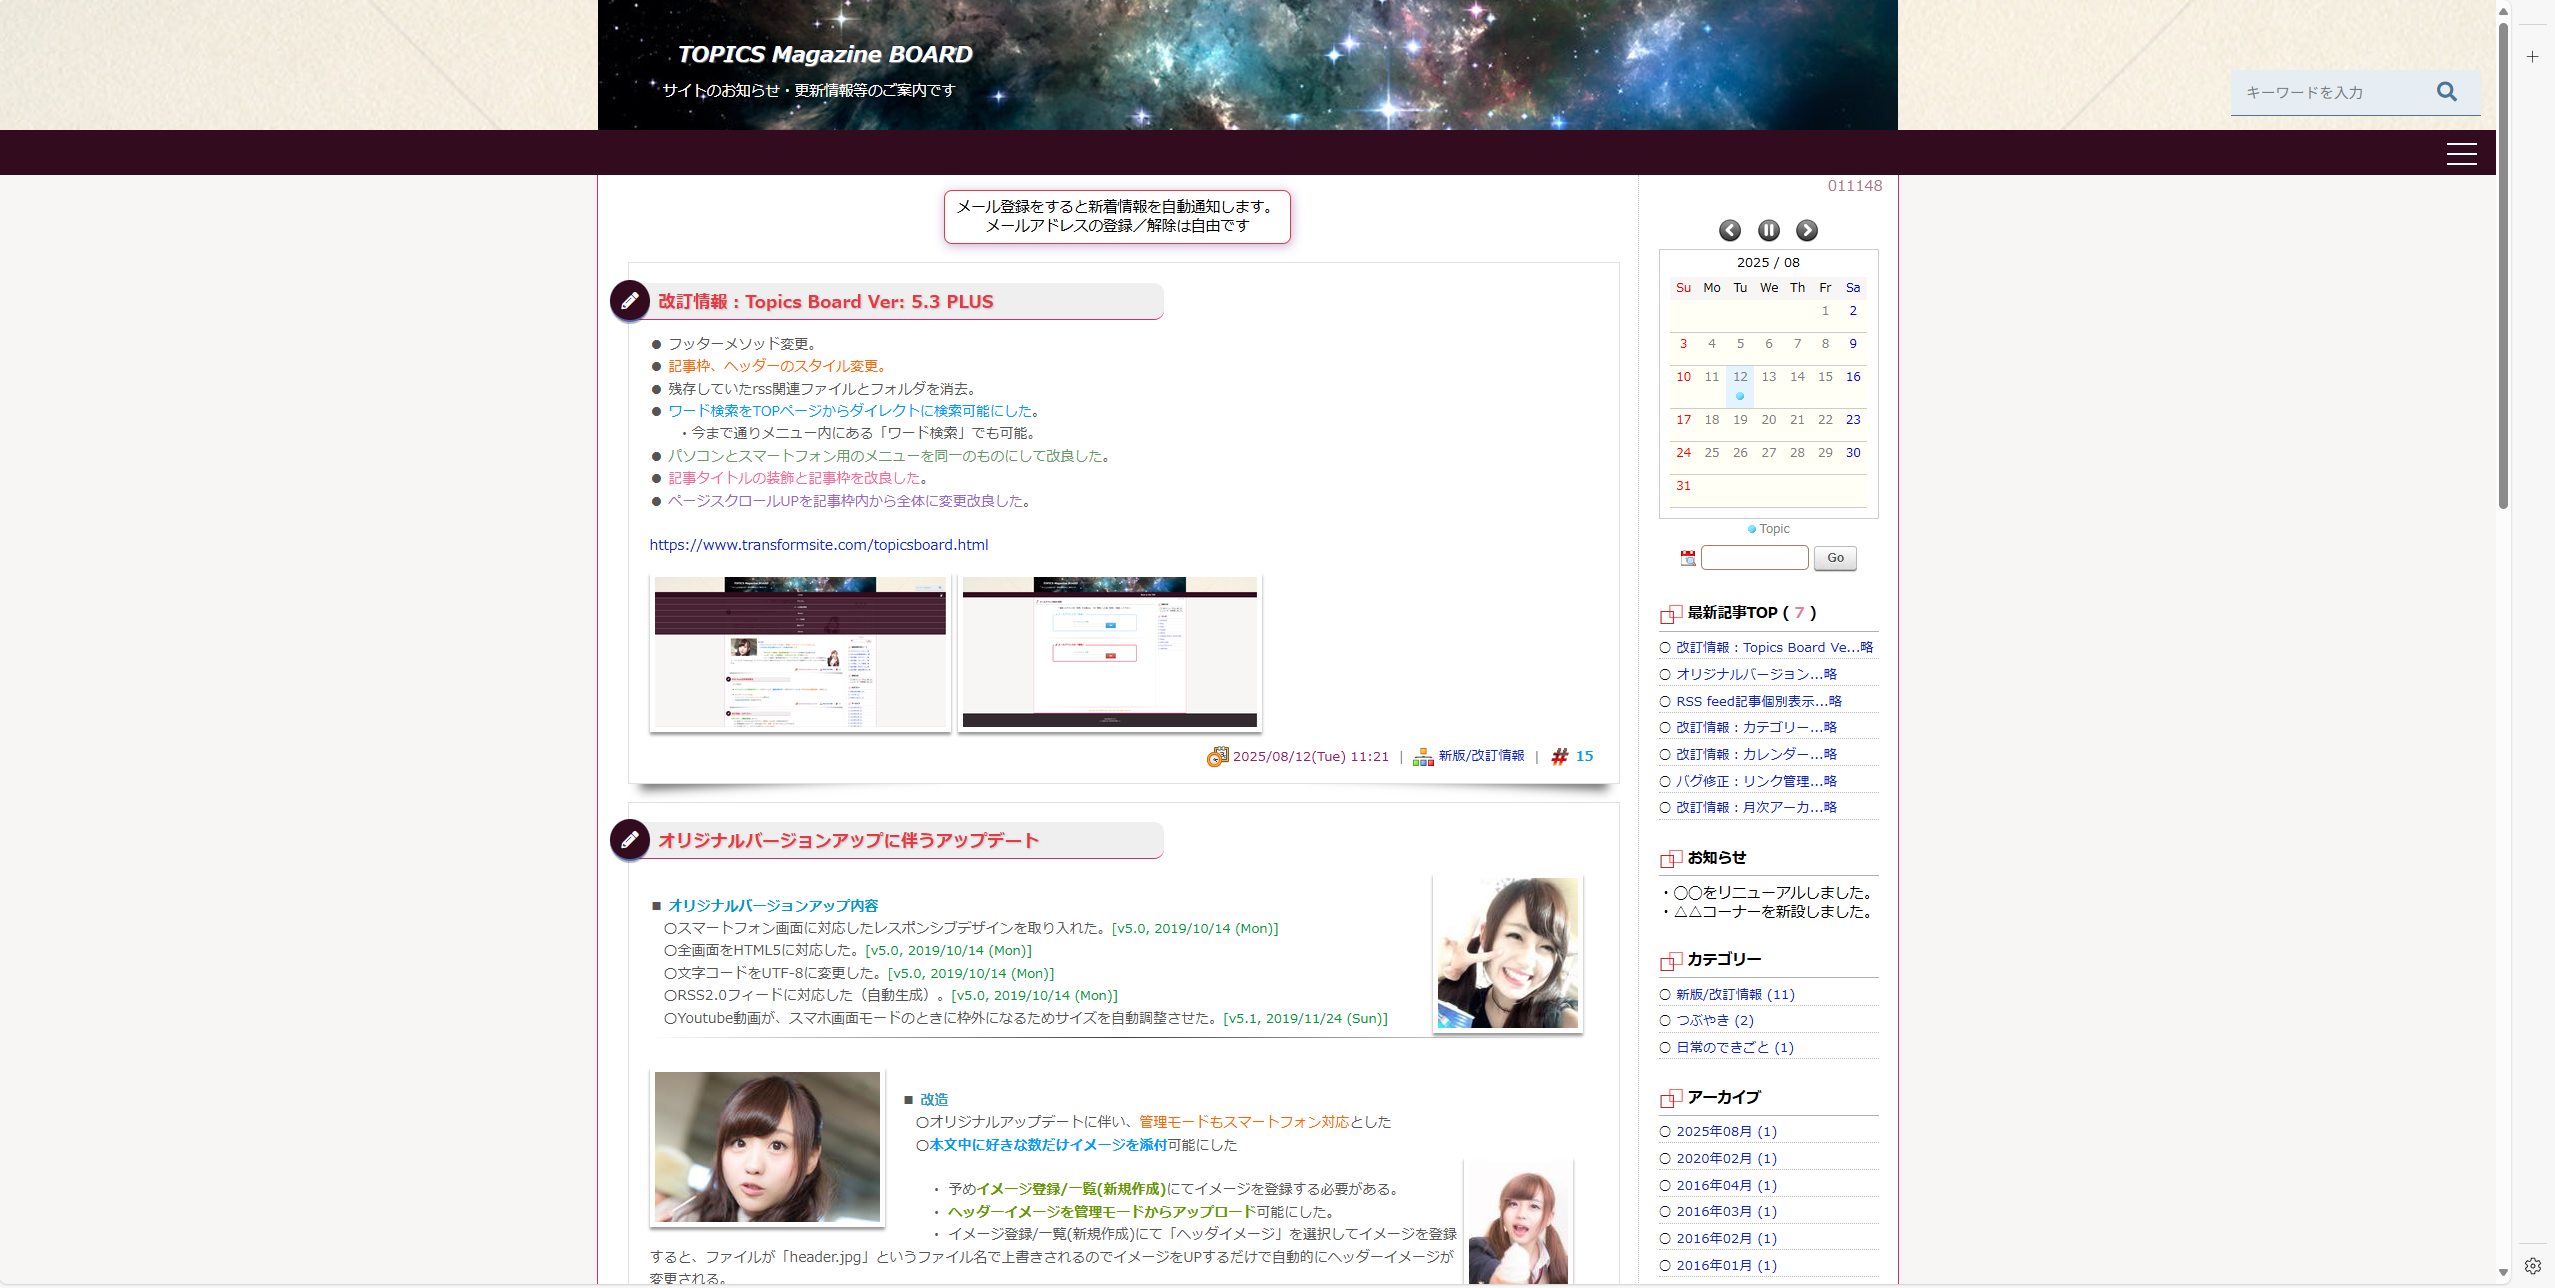Click the hash permalink icon for article 15

point(1559,757)
